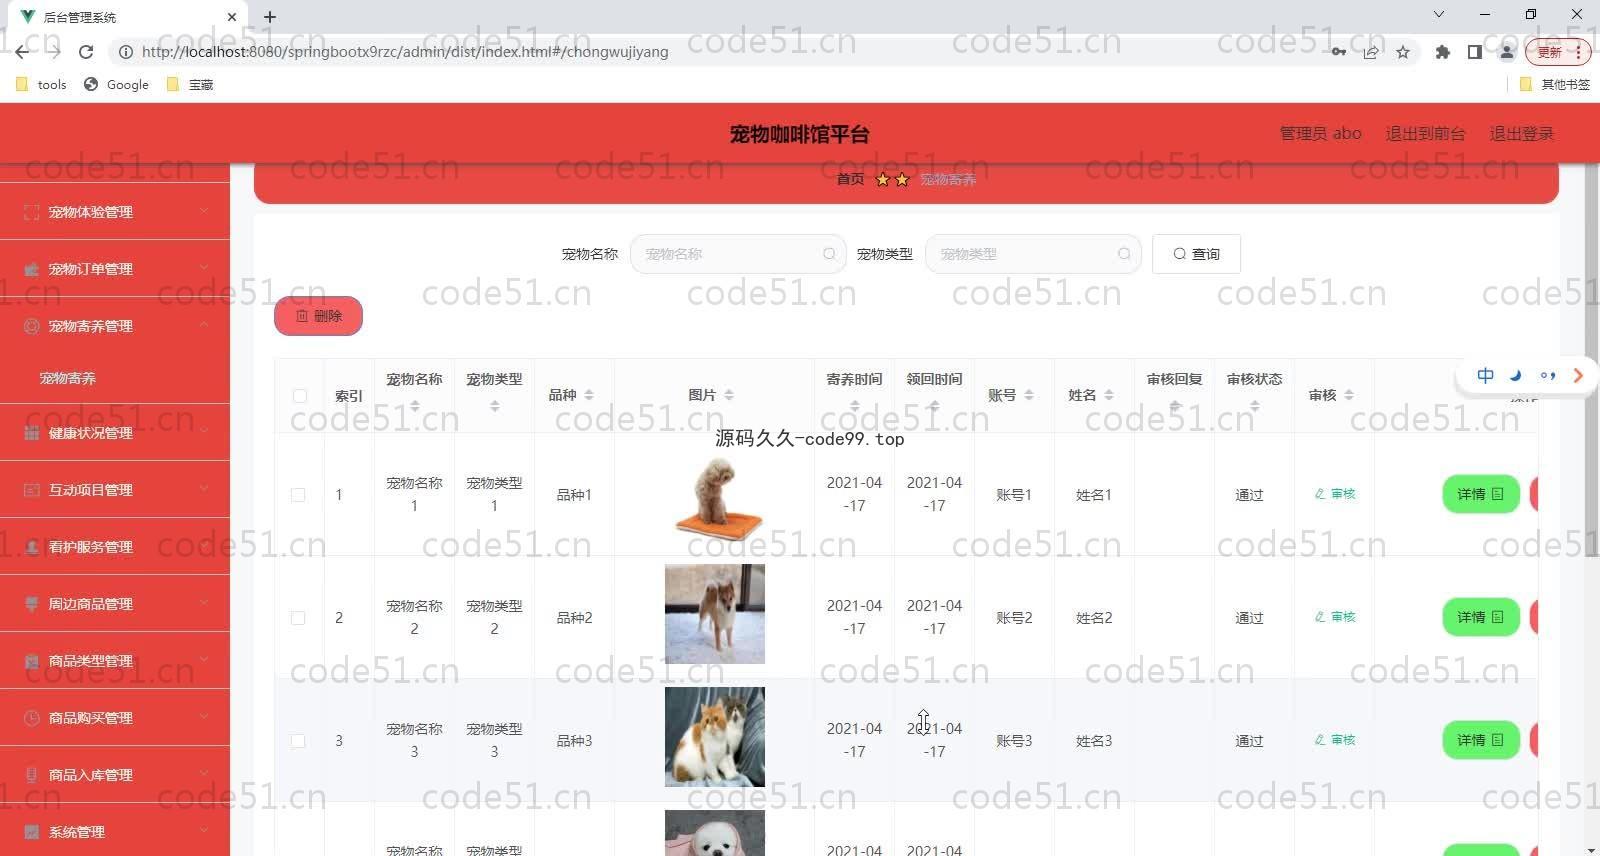Screen dimensions: 1600x856
Task: Collapse the 宠物寄养管理 menu
Action: pyautogui.click(x=115, y=326)
